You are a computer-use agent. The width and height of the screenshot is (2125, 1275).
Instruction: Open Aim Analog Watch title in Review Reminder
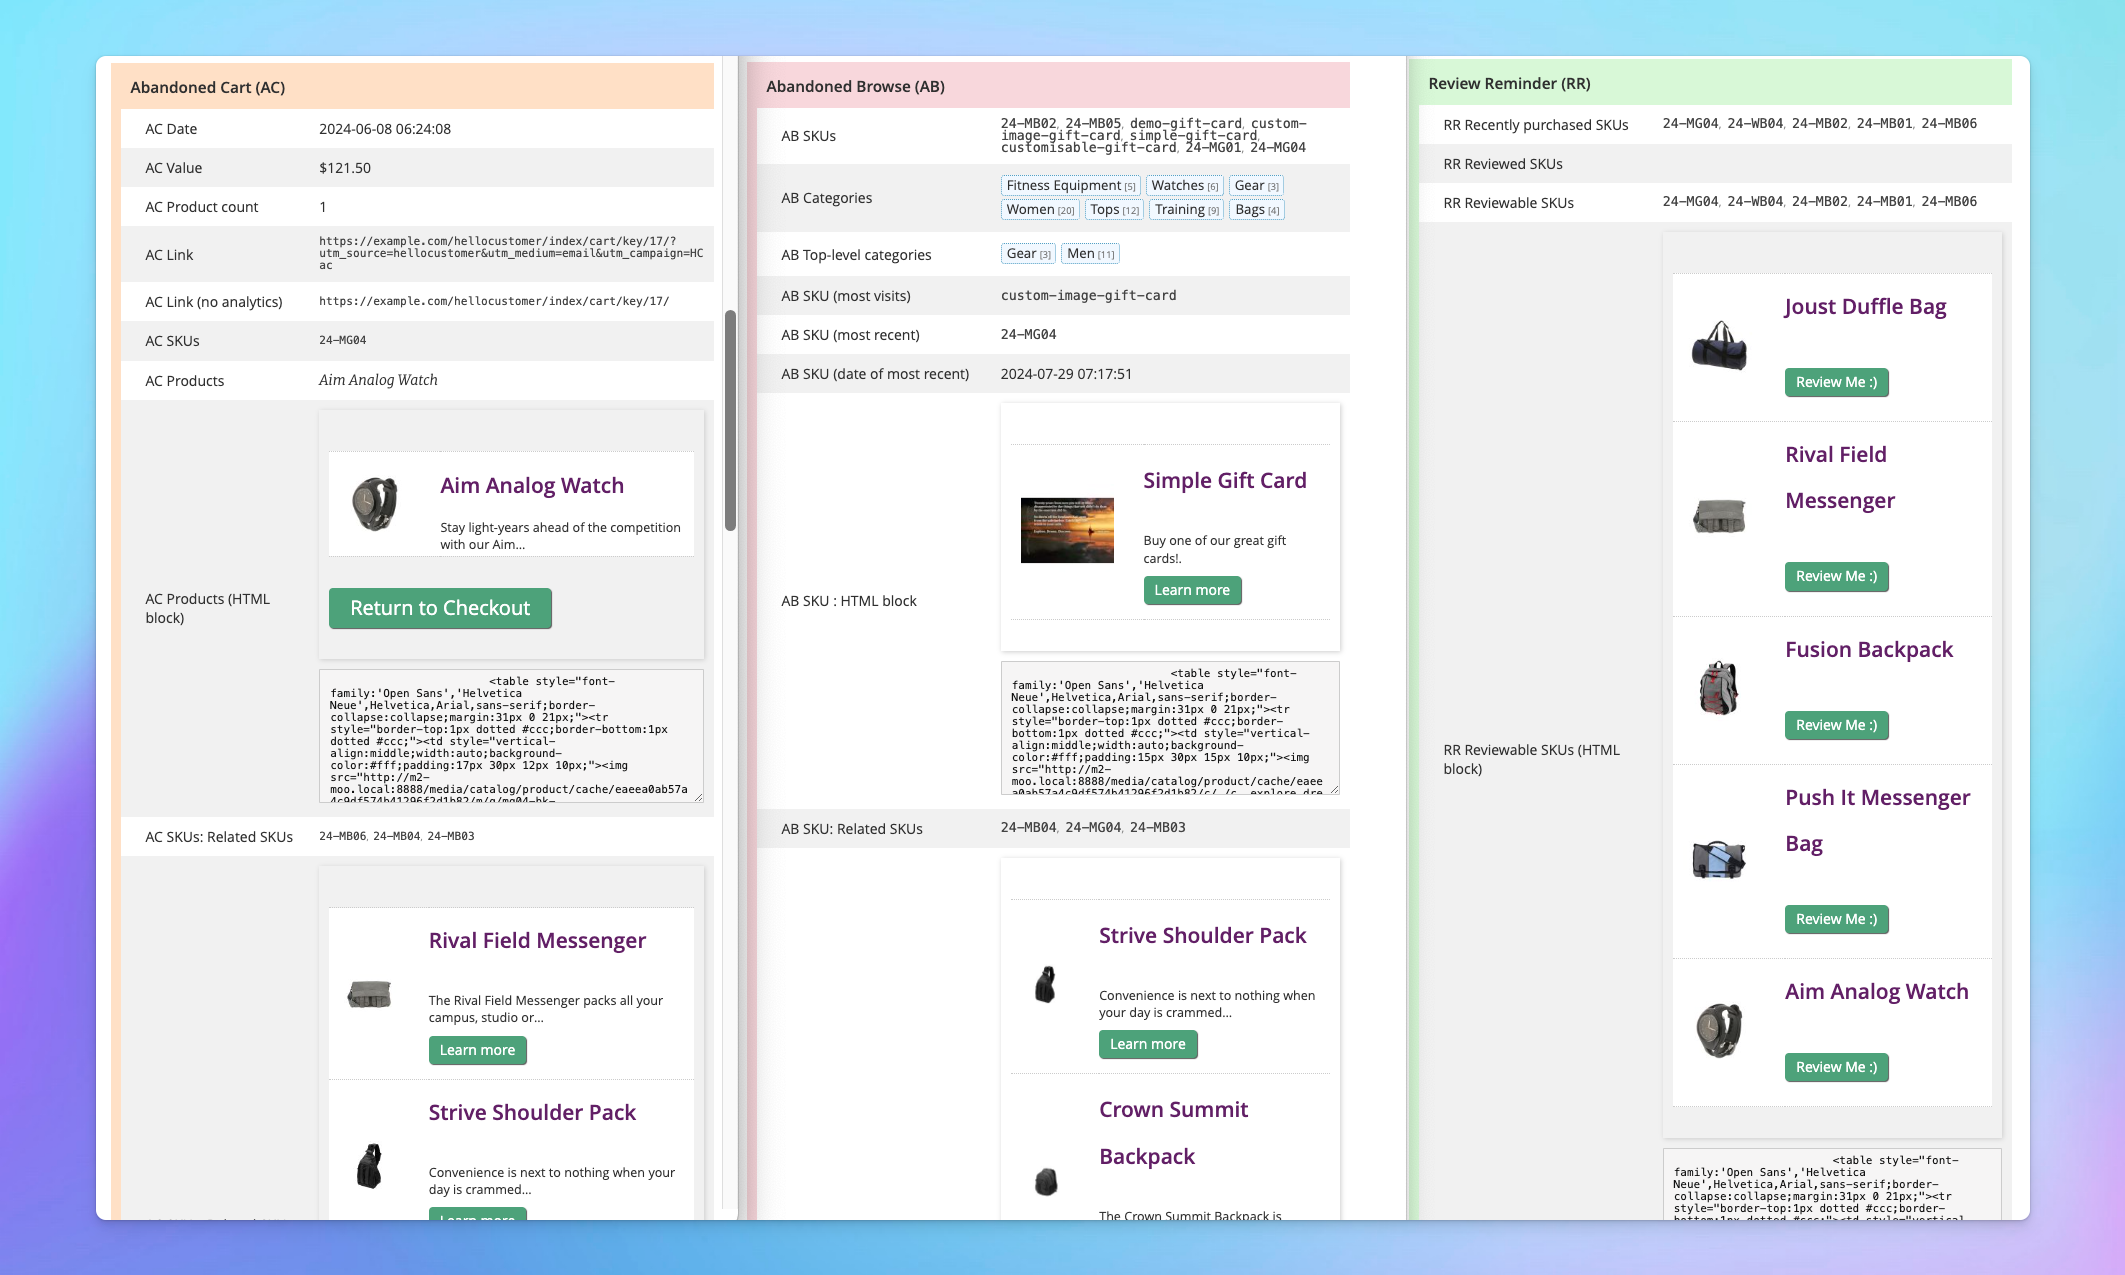point(1877,992)
